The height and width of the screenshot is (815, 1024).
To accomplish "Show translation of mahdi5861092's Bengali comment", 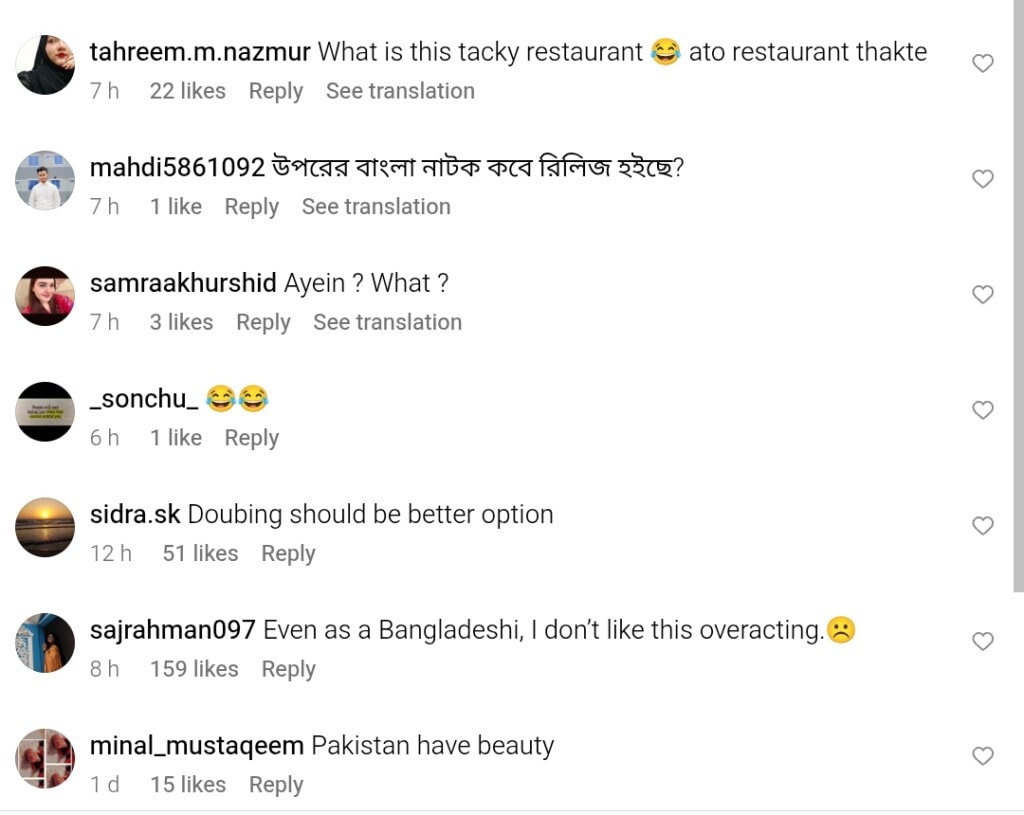I will tap(376, 207).
